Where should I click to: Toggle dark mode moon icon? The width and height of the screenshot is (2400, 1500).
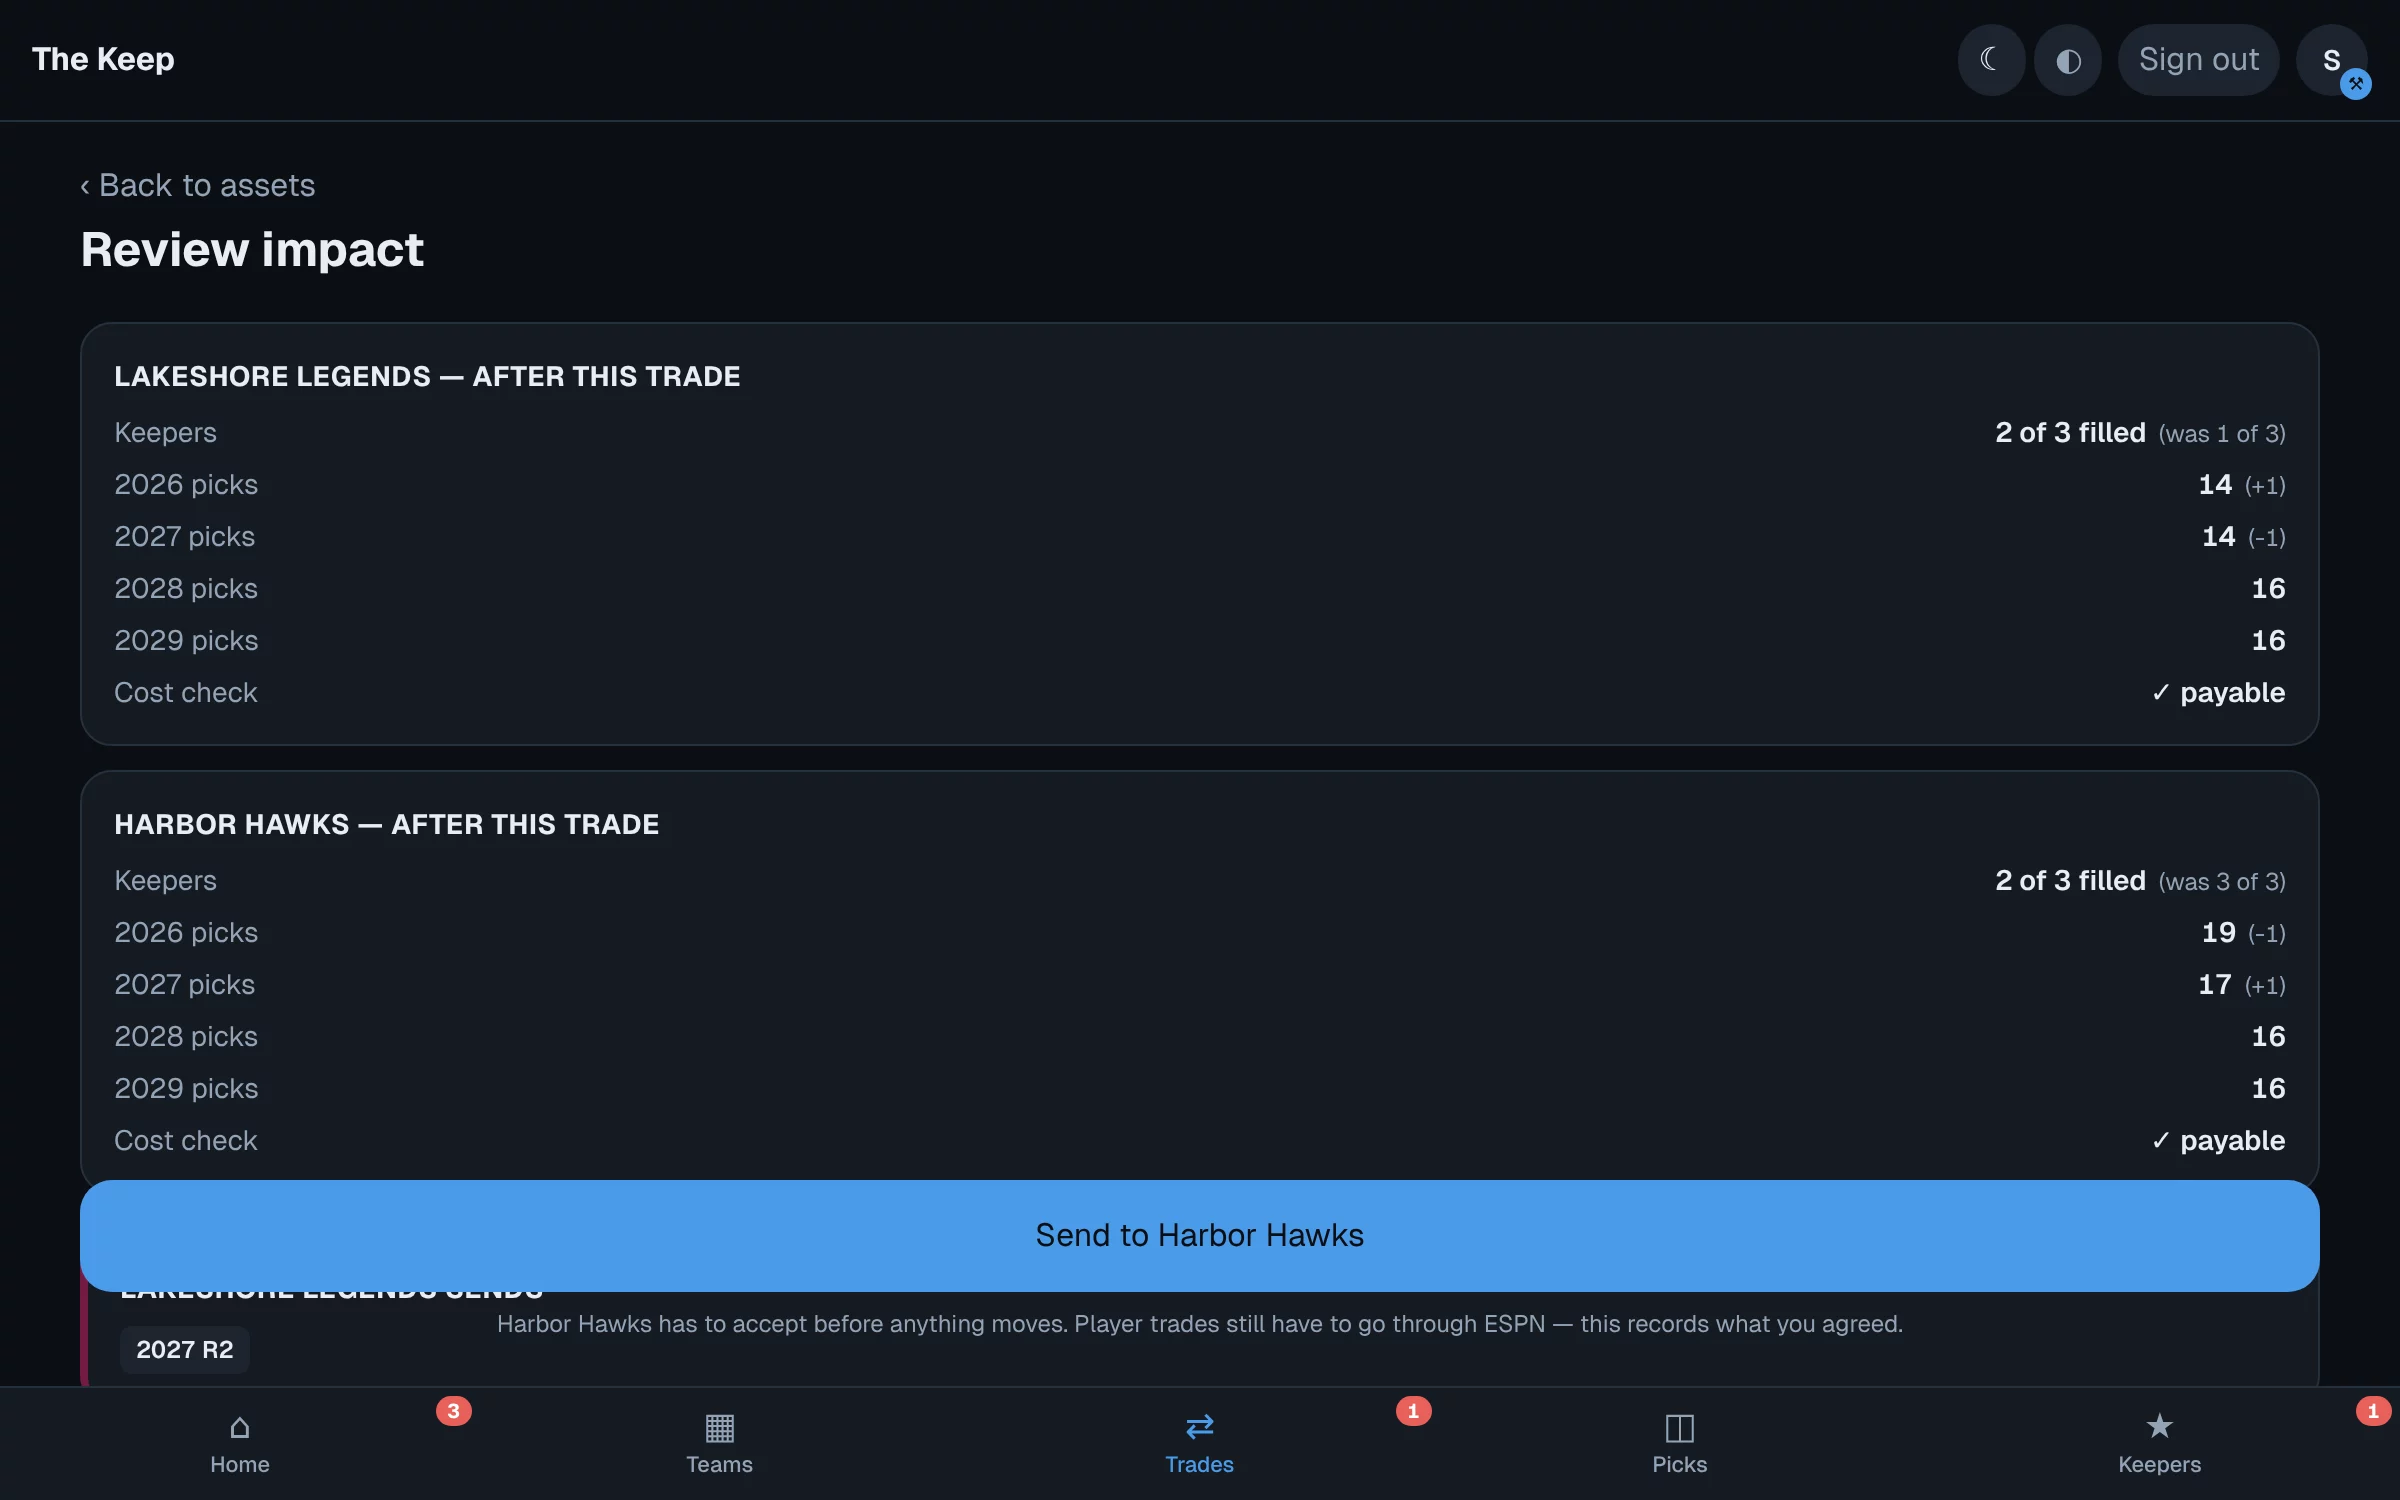1991,60
